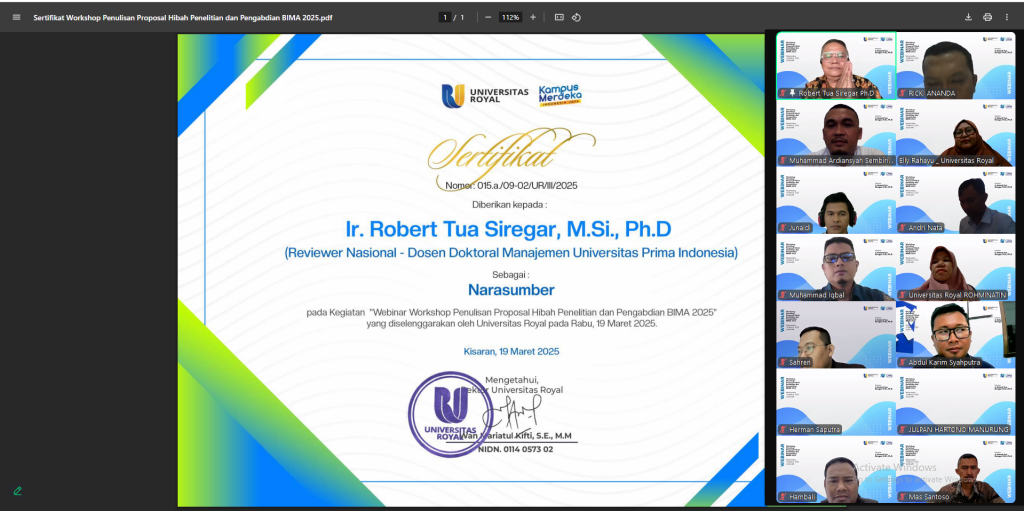Open the PDF sidebar menu icon

tap(15, 17)
